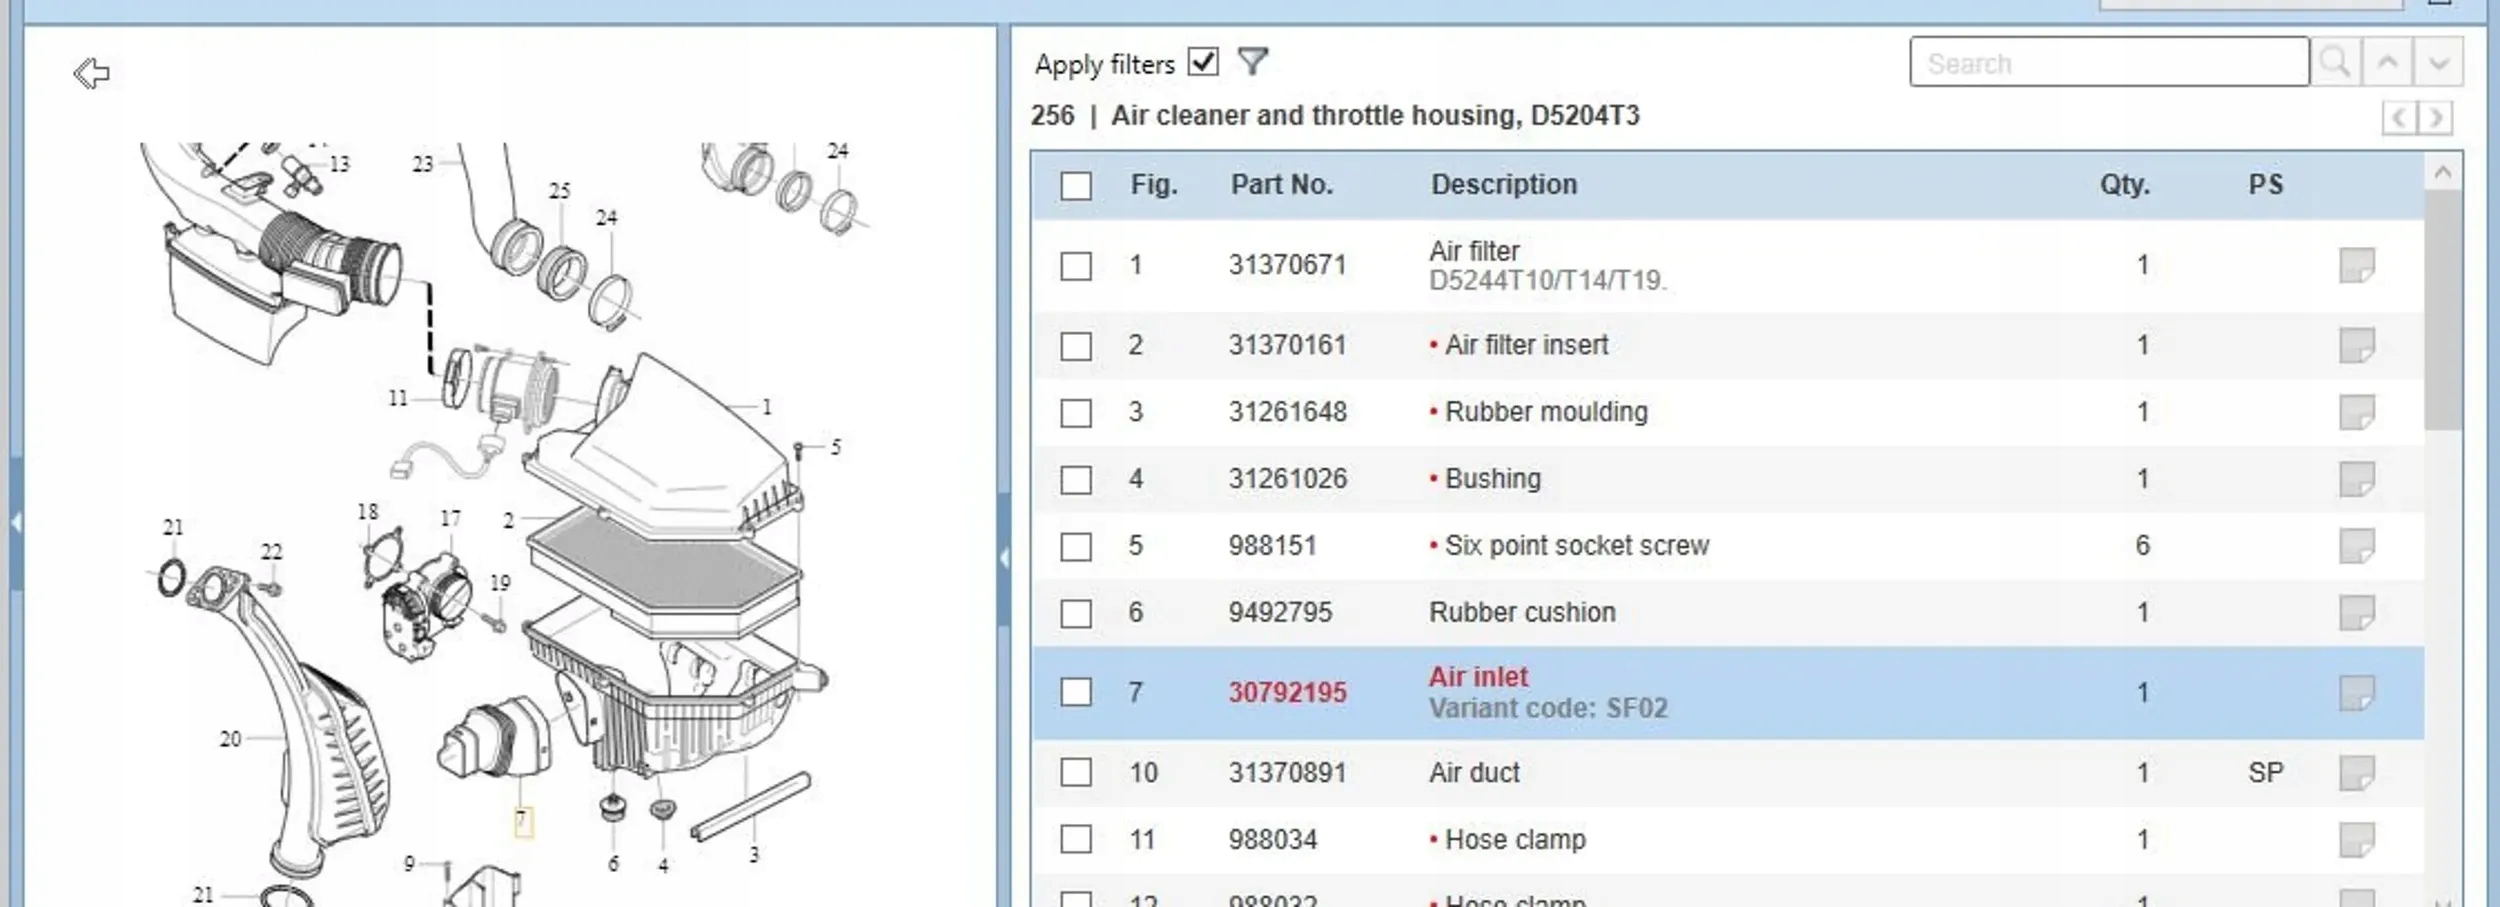Screen dimensions: 2500x907
Task: Click callout 4 on the diagram
Action: pos(663,866)
